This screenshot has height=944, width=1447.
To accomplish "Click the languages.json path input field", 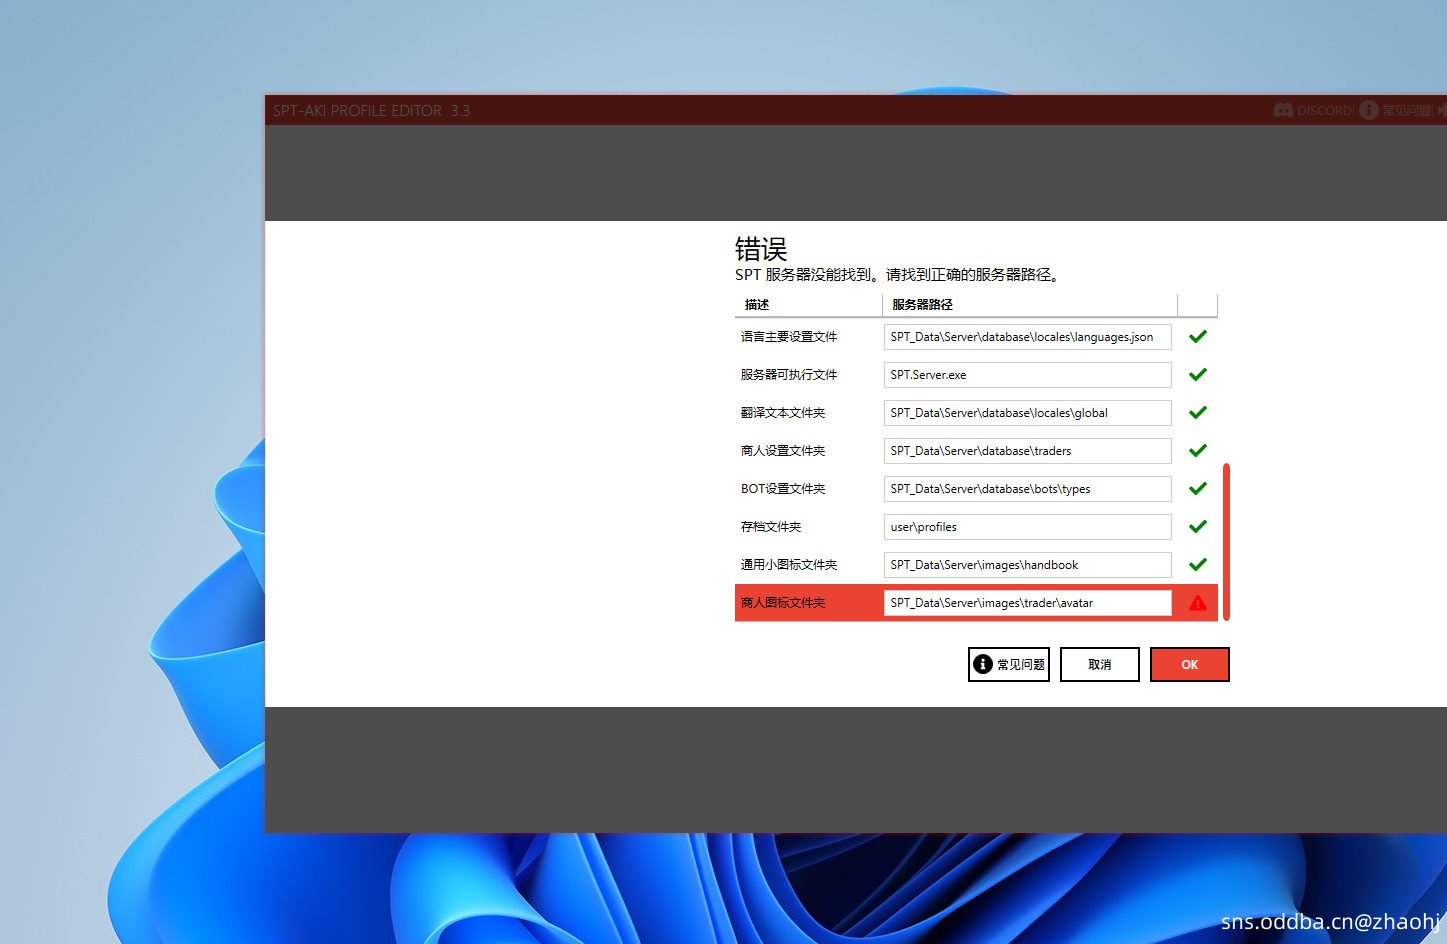I will coord(1027,337).
